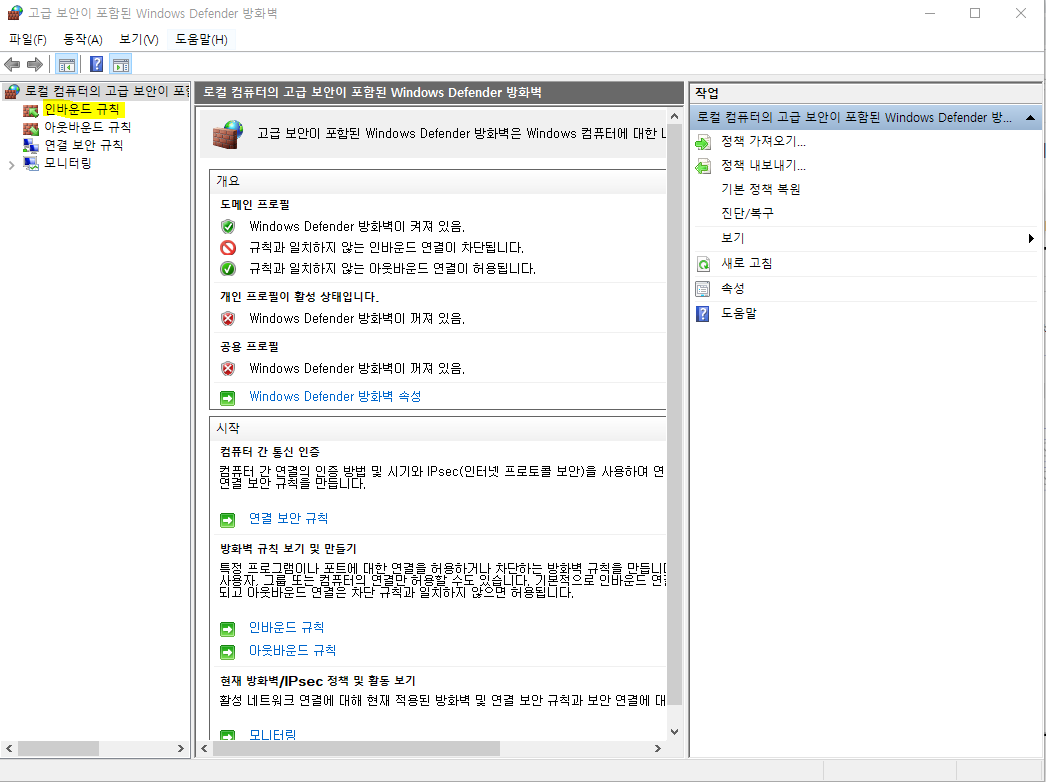Click the Back arrow toolbar icon
The image size is (1046, 782).
(12, 64)
